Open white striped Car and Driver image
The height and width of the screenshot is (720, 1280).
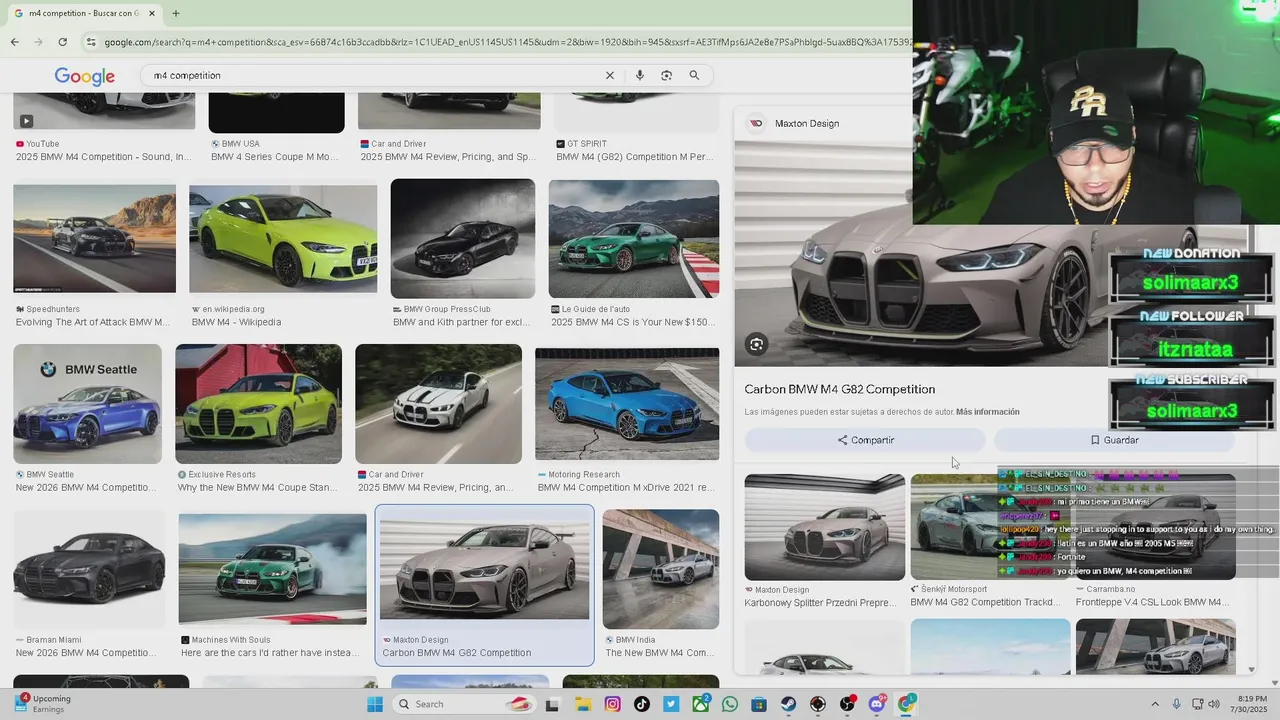[438, 404]
